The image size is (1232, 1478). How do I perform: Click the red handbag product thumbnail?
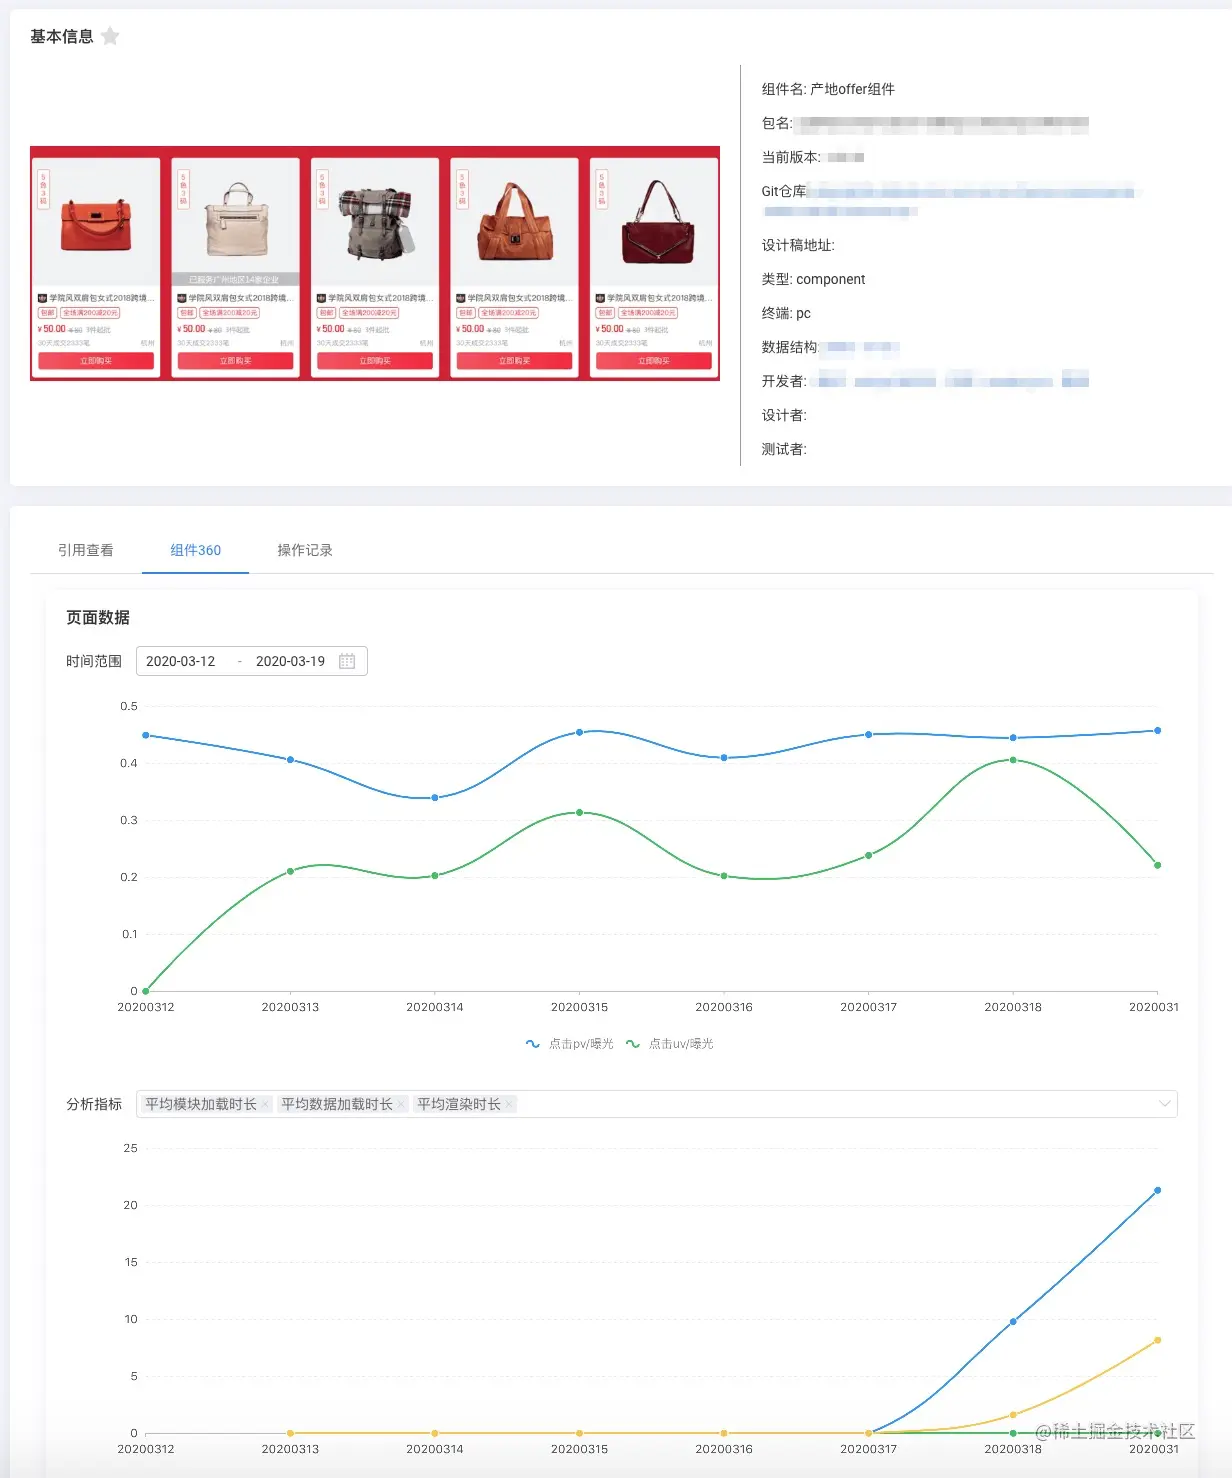coord(96,223)
